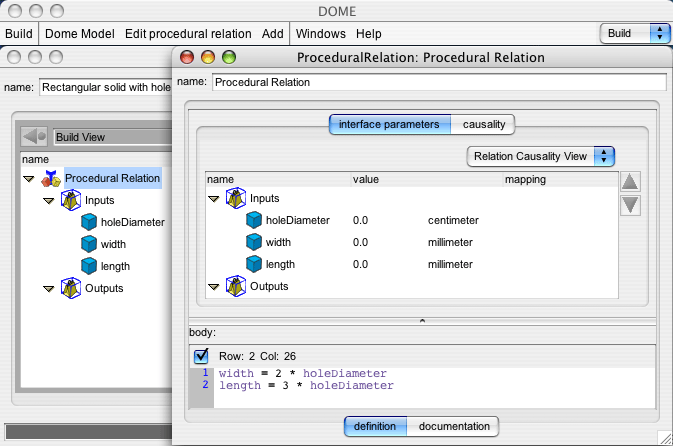The height and width of the screenshot is (446, 673).
Task: Collapse the Outputs group in the parameters table
Action: tap(213, 287)
